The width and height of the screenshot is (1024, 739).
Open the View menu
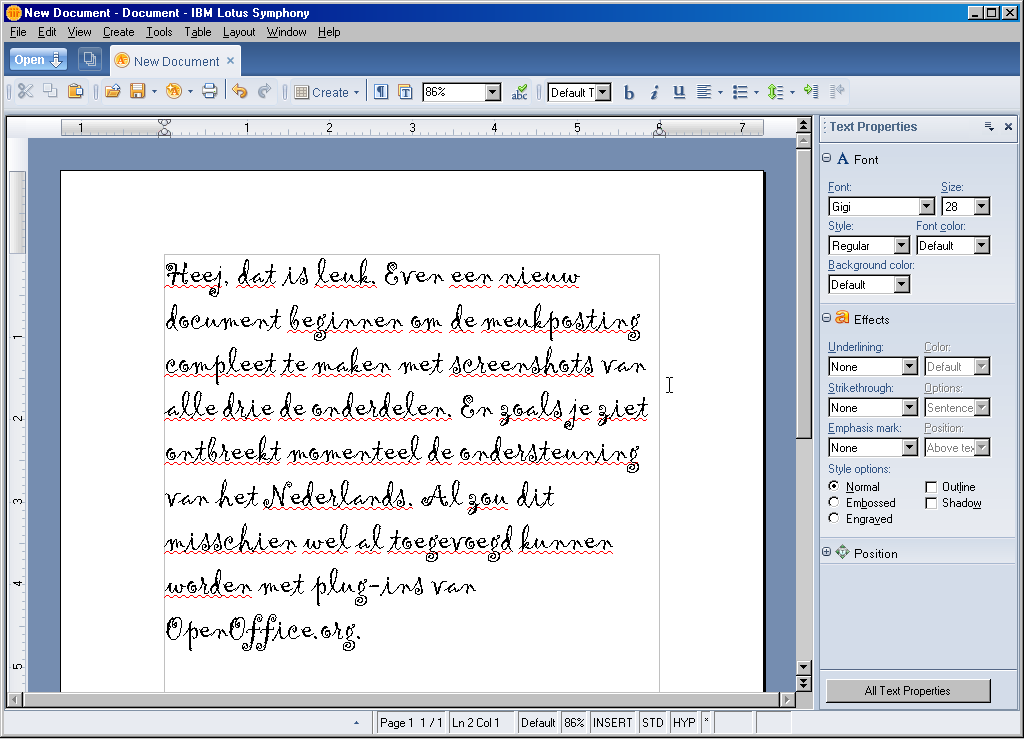(80, 32)
